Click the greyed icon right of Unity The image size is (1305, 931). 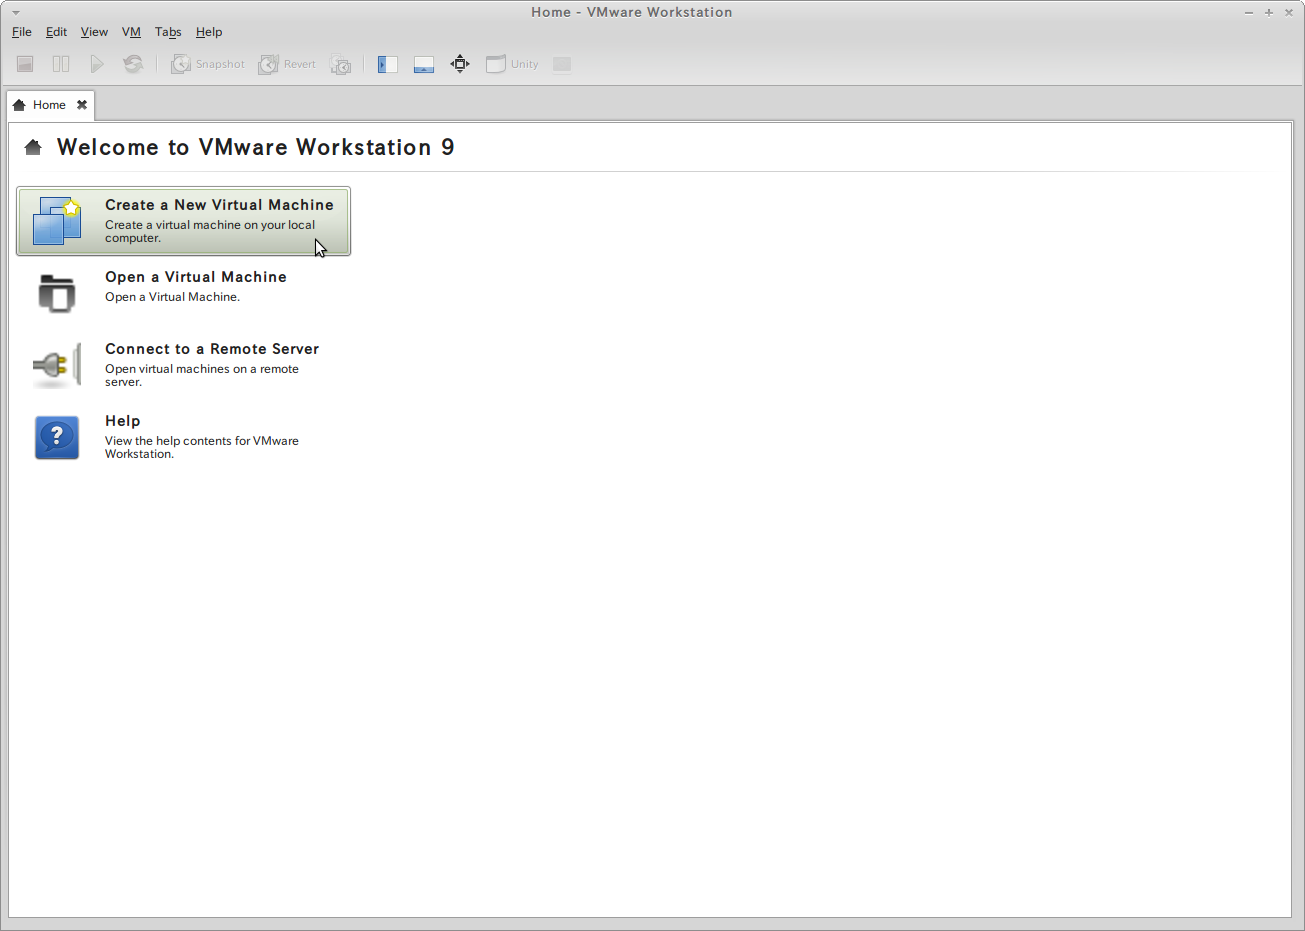tap(562, 64)
